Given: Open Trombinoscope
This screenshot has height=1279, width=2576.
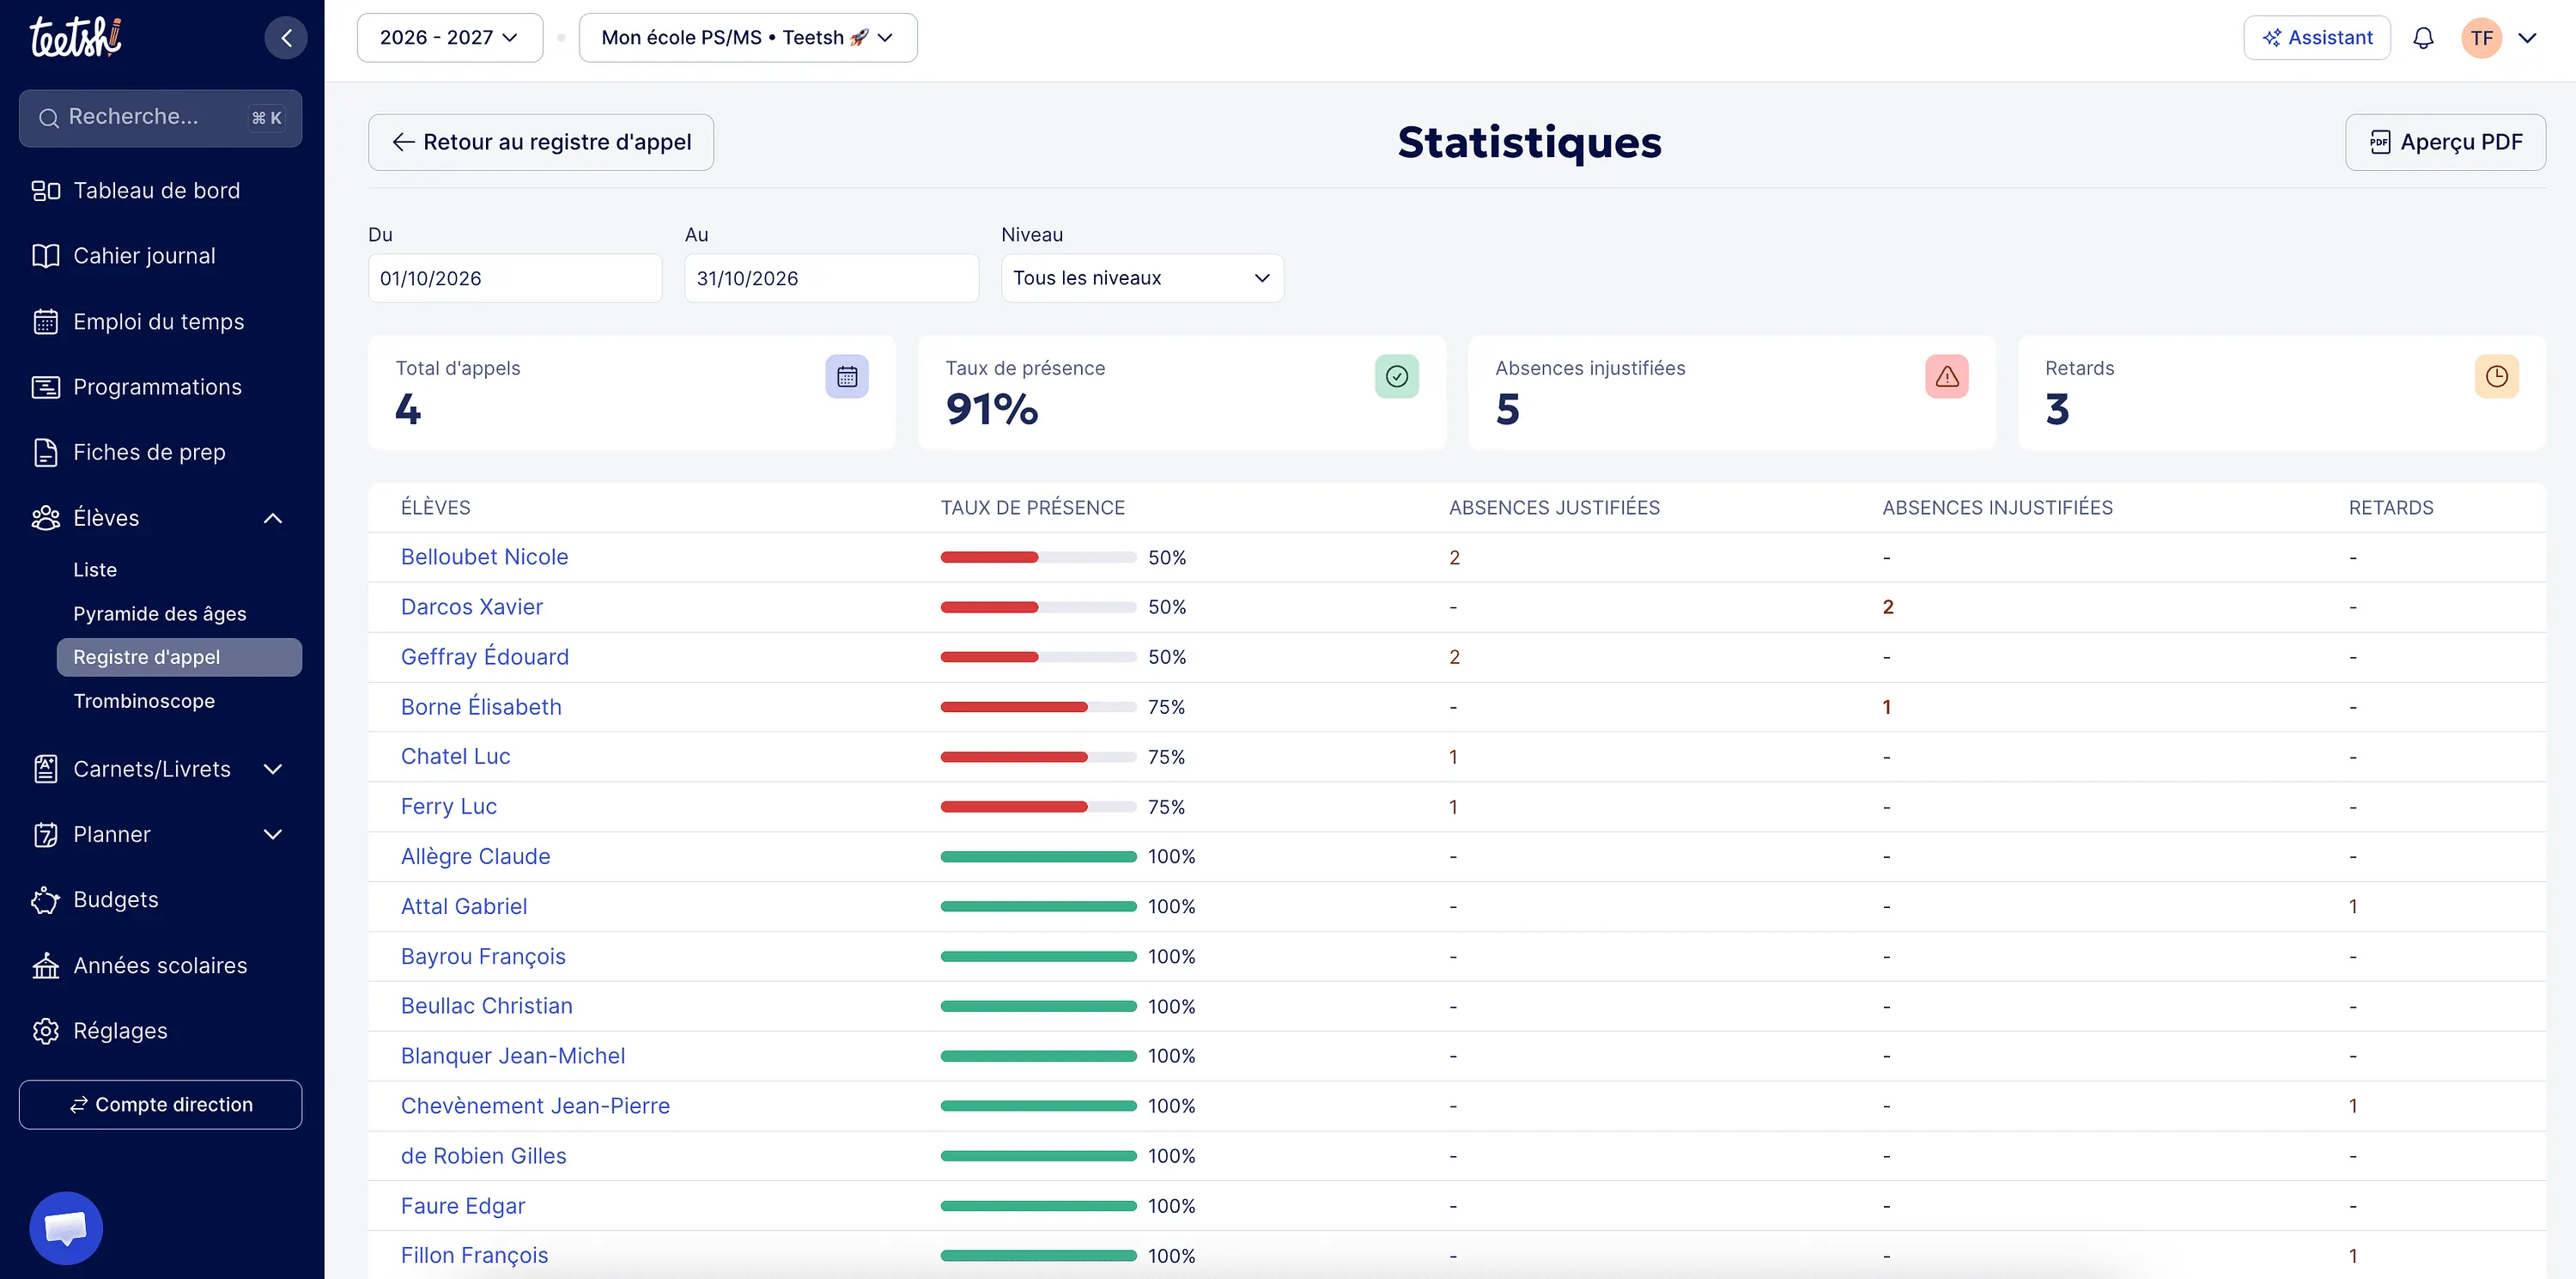Looking at the screenshot, I should coord(144,701).
